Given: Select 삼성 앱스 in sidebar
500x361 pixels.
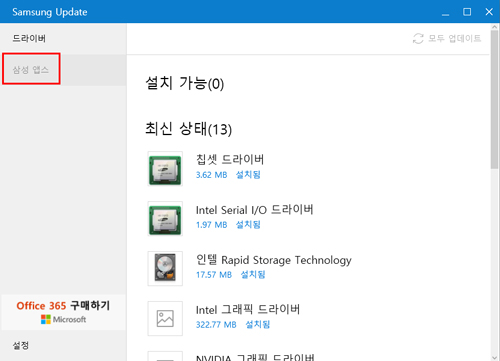Looking at the screenshot, I should (31, 70).
